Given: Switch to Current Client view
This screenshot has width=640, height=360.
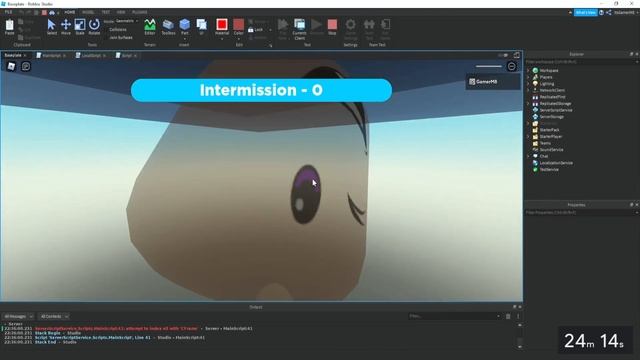Looking at the screenshot, I should click(299, 29).
